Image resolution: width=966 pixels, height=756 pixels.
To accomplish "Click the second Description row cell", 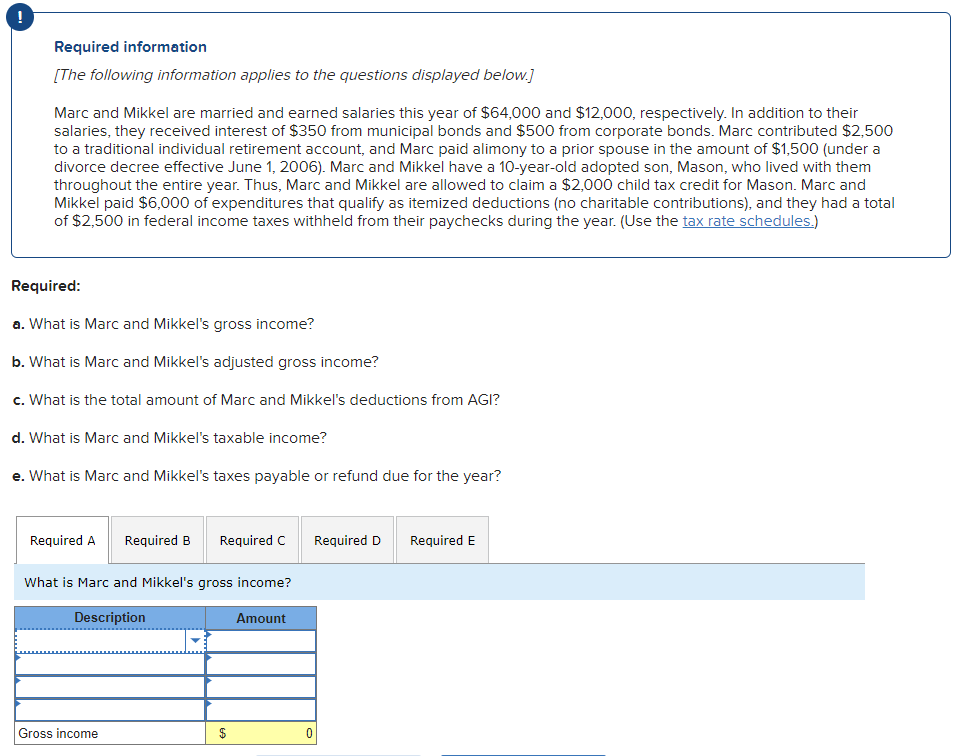I will pyautogui.click(x=110, y=663).
